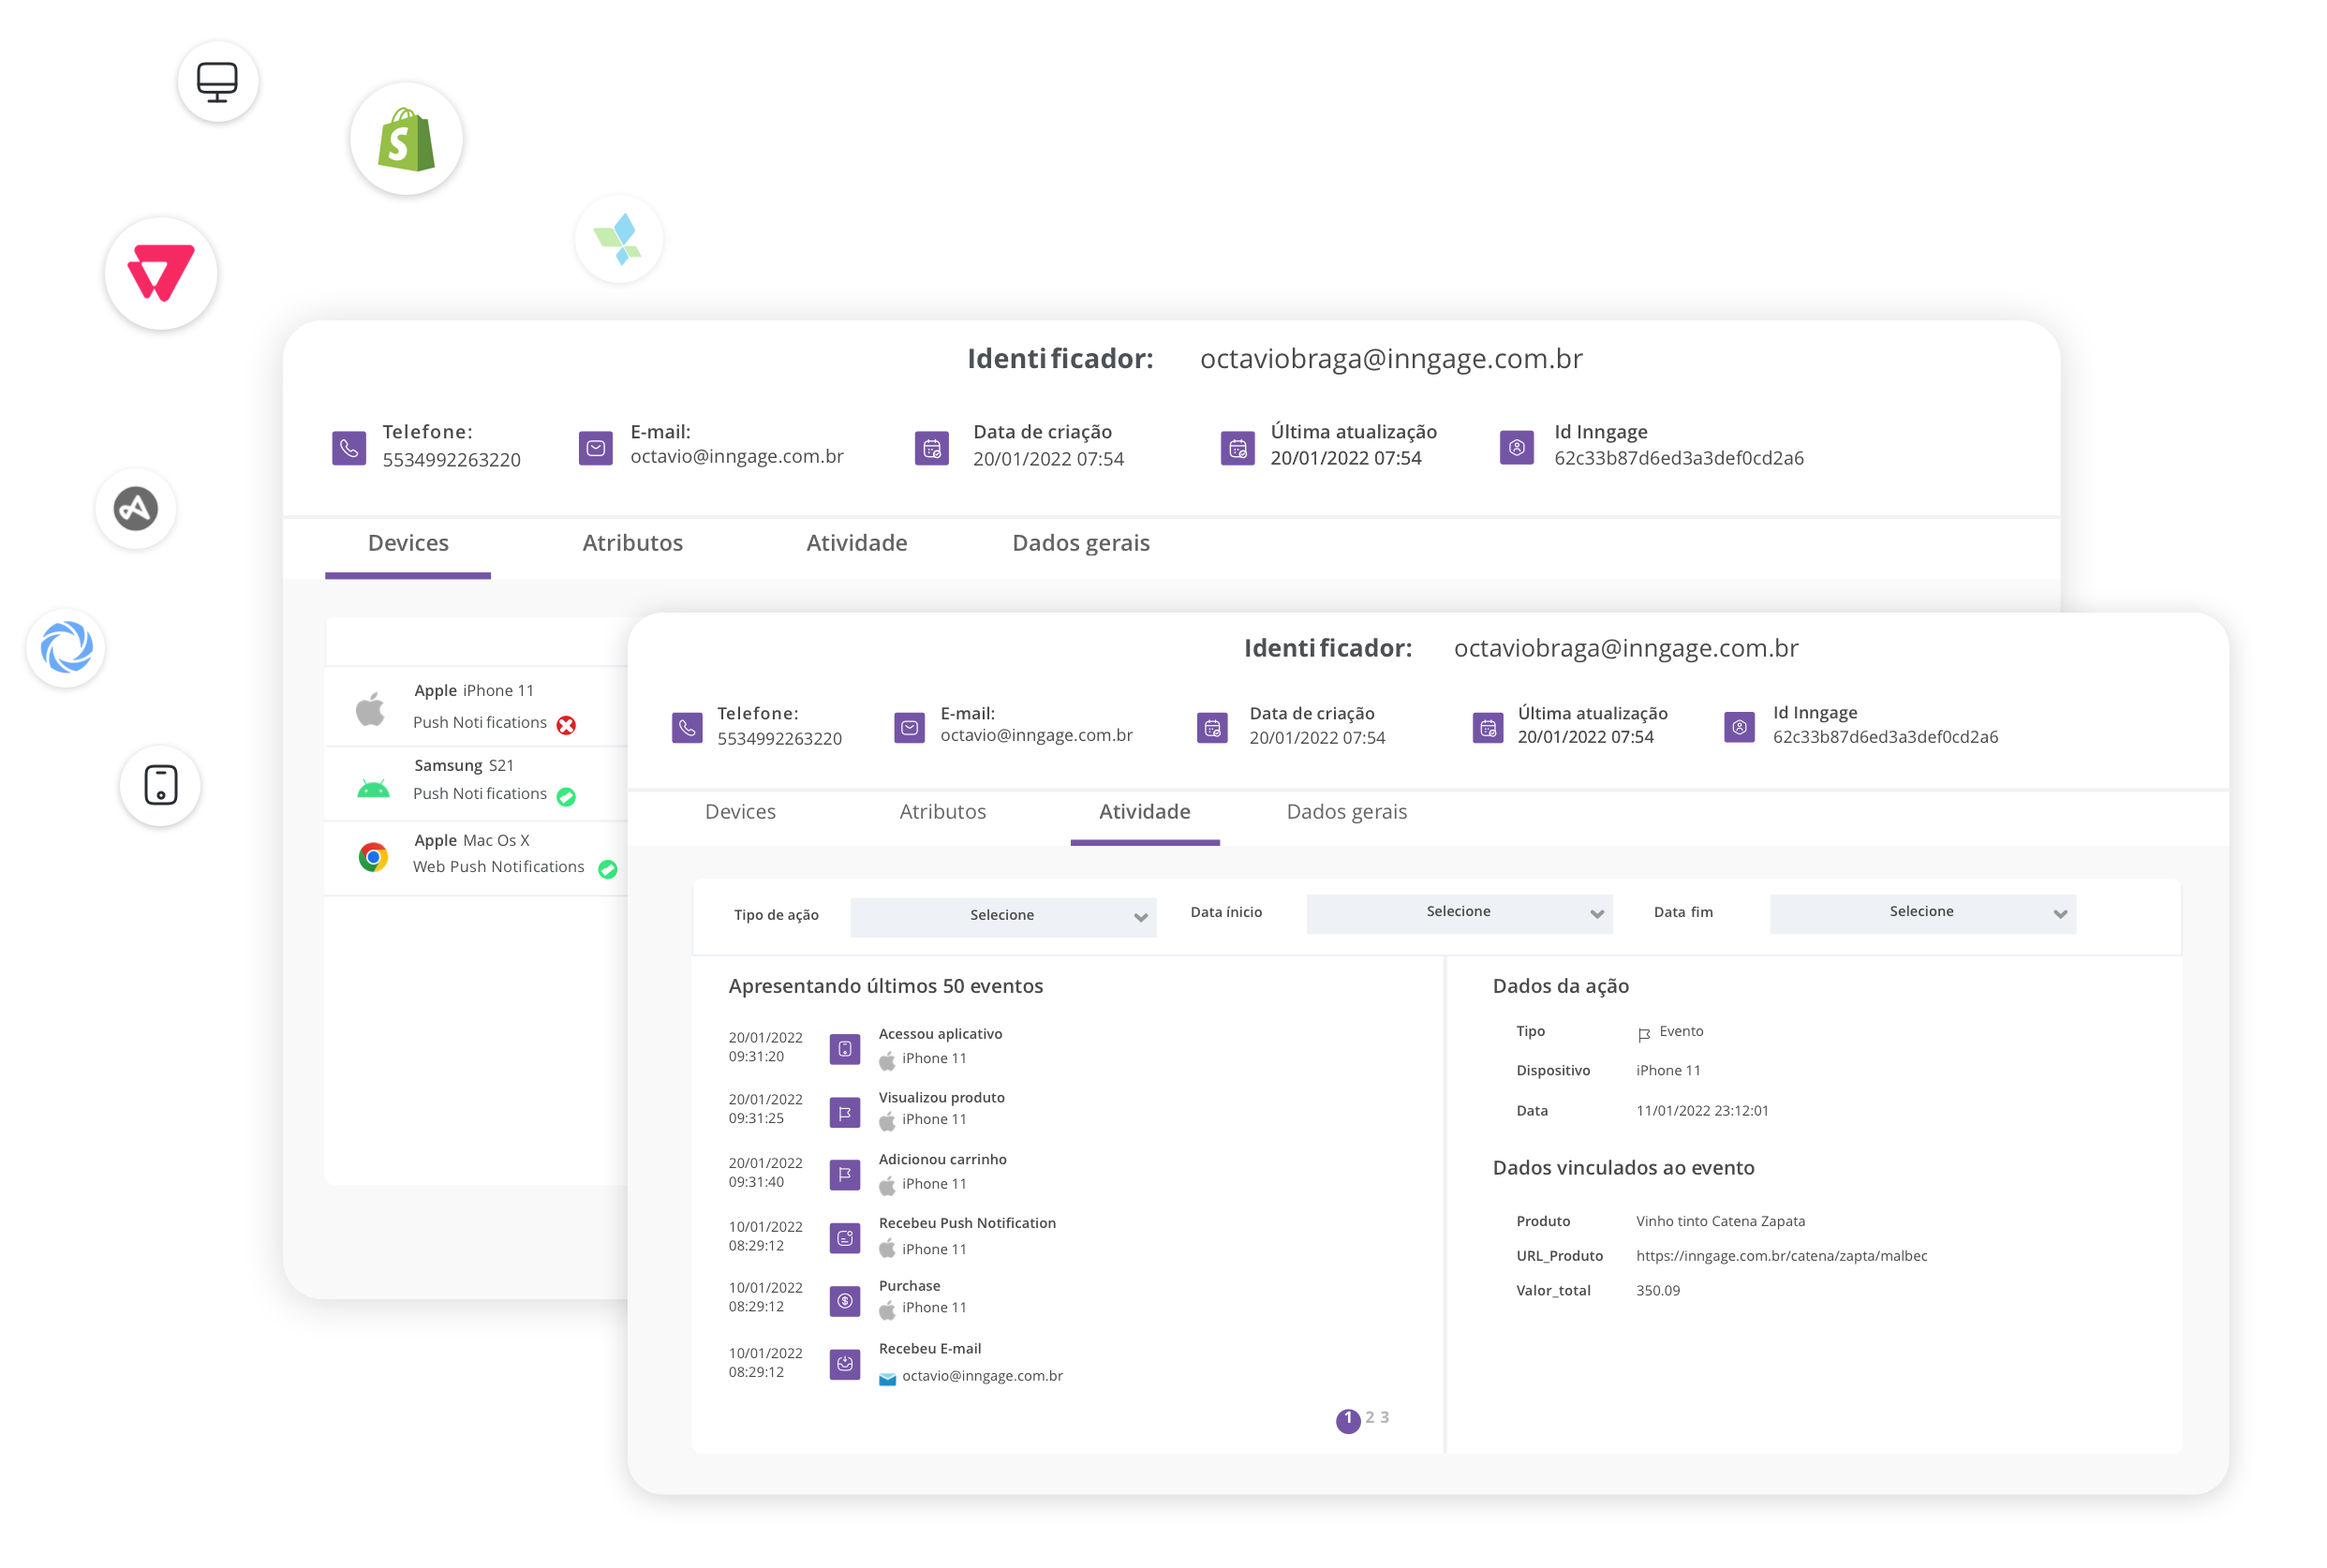Image resolution: width=2327 pixels, height=1568 pixels.
Task: Open the Data fim Selecione dropdown
Action: click(1922, 912)
